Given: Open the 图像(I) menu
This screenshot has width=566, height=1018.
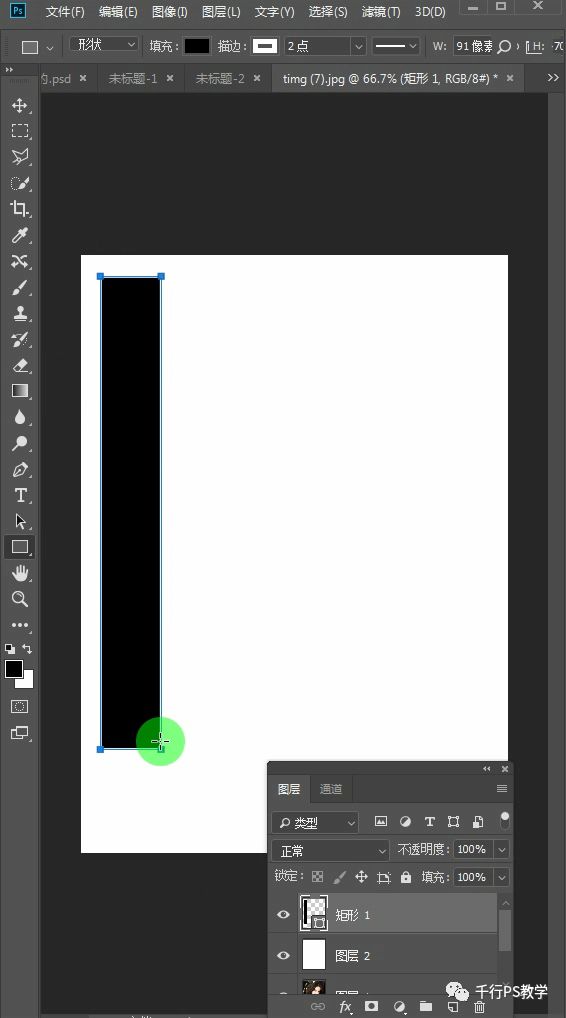Looking at the screenshot, I should click(169, 12).
